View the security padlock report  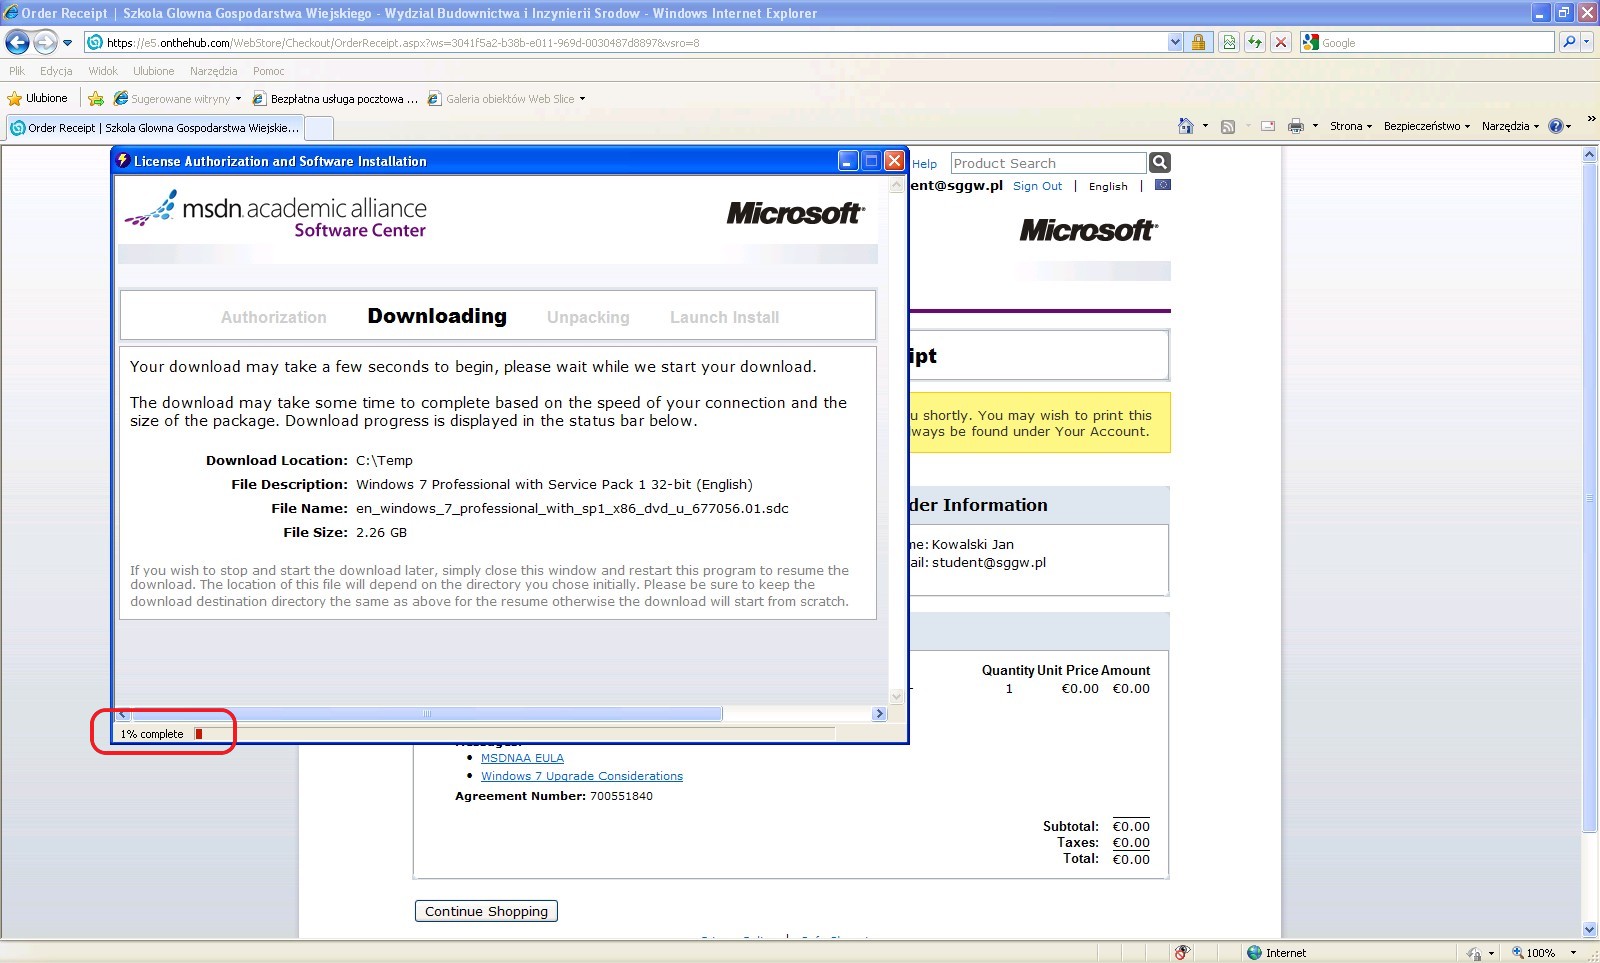(x=1197, y=43)
